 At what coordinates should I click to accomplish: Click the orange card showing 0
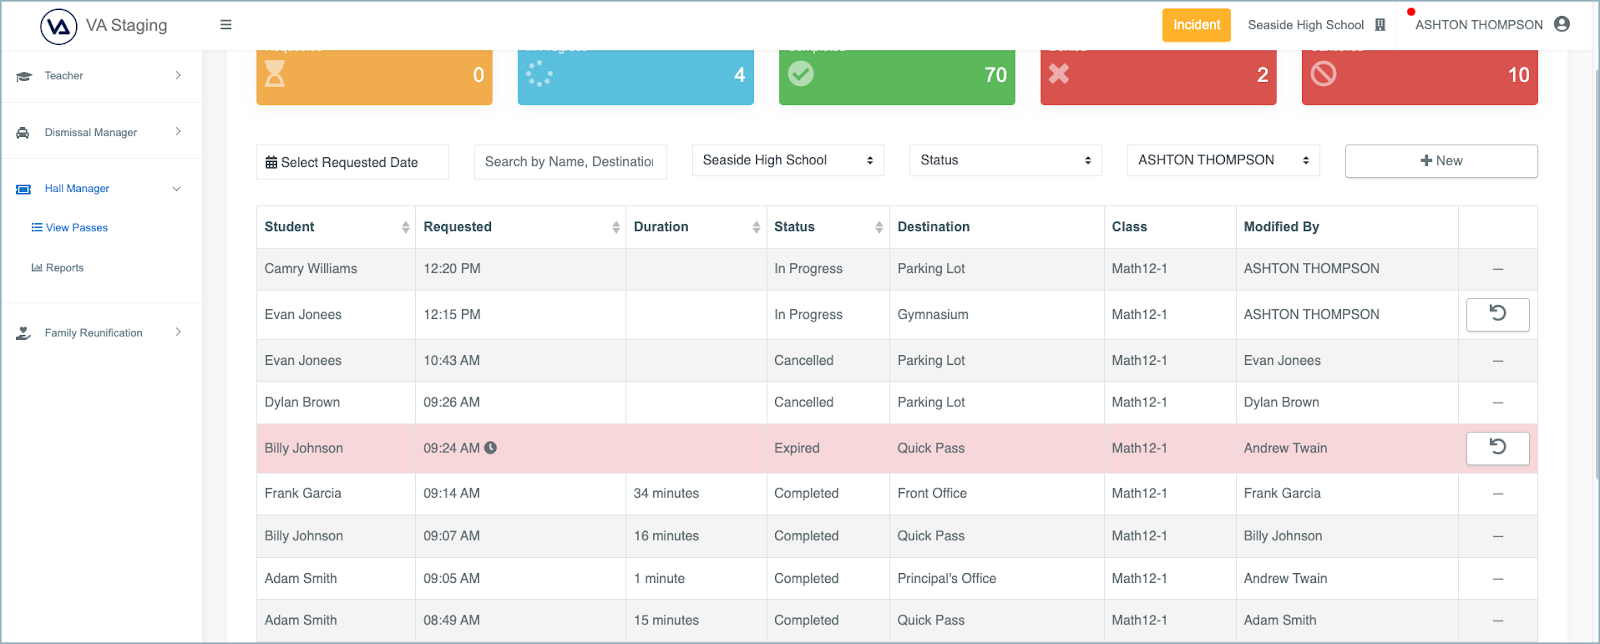coord(374,75)
